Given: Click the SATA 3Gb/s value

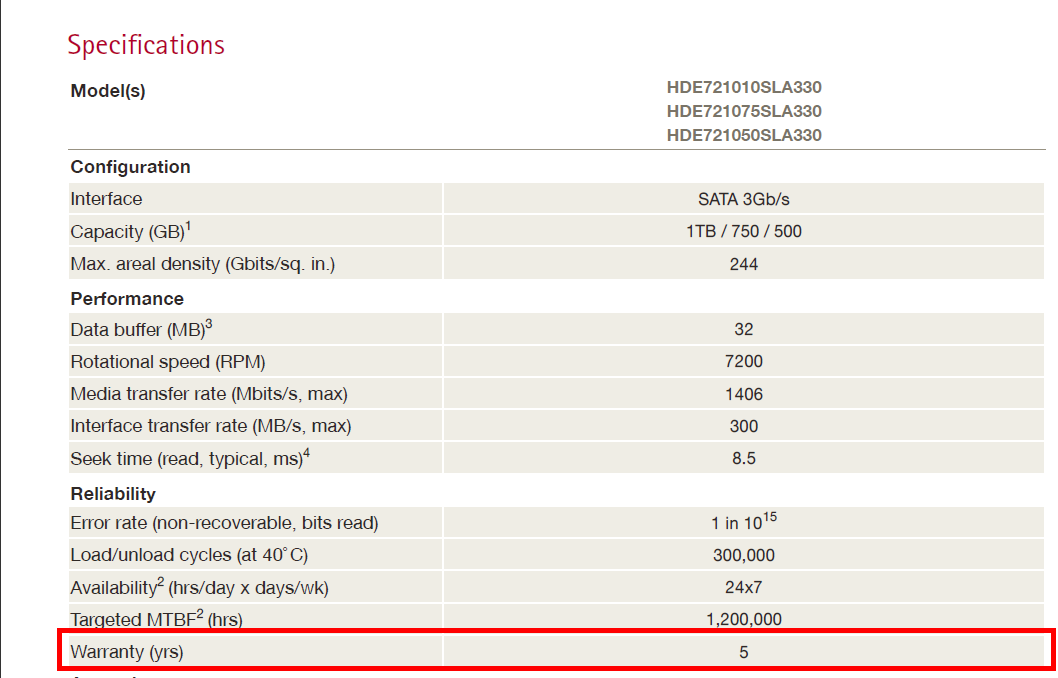Looking at the screenshot, I should tap(744, 199).
